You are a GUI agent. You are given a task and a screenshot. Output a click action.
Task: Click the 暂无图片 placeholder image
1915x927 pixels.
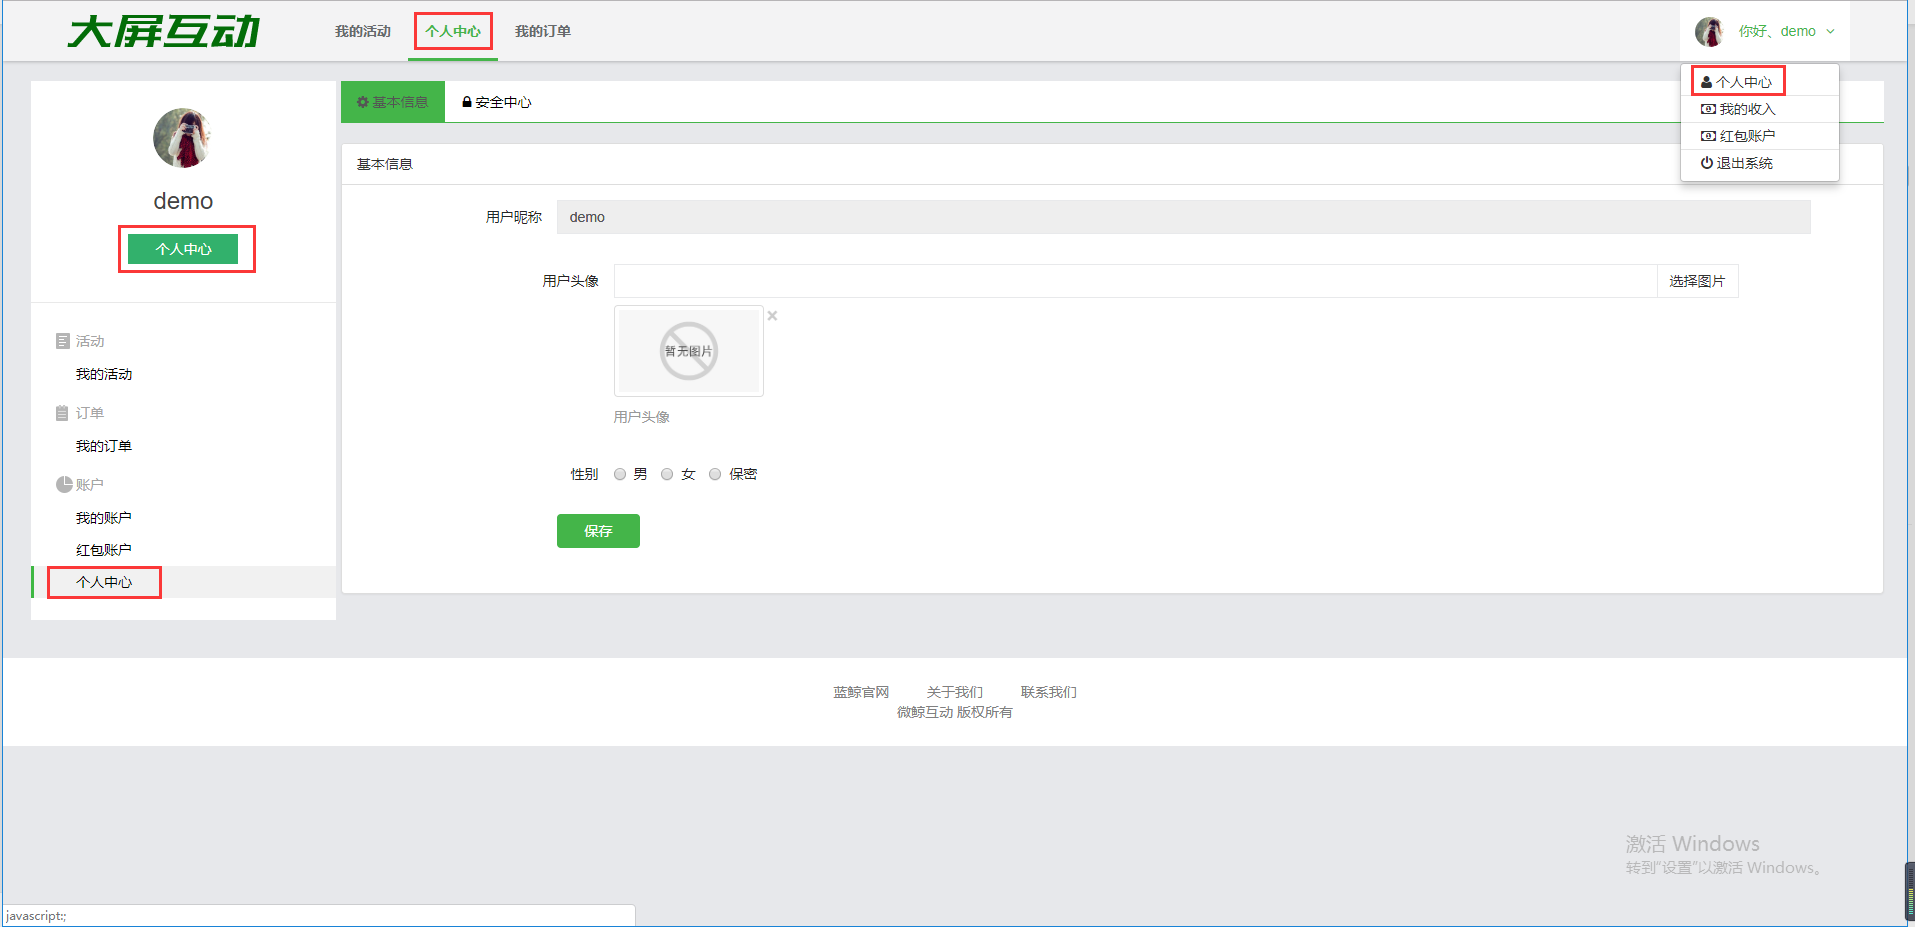click(x=688, y=351)
